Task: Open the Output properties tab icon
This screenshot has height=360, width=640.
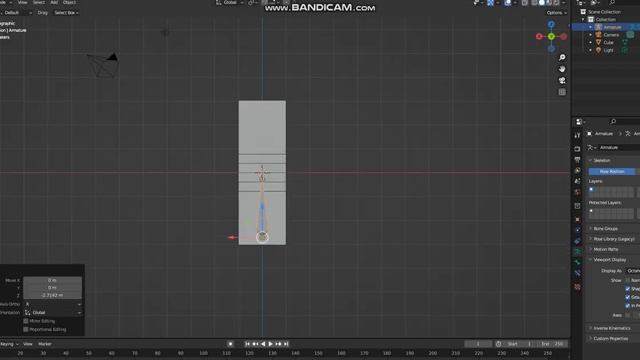Action: (x=577, y=160)
